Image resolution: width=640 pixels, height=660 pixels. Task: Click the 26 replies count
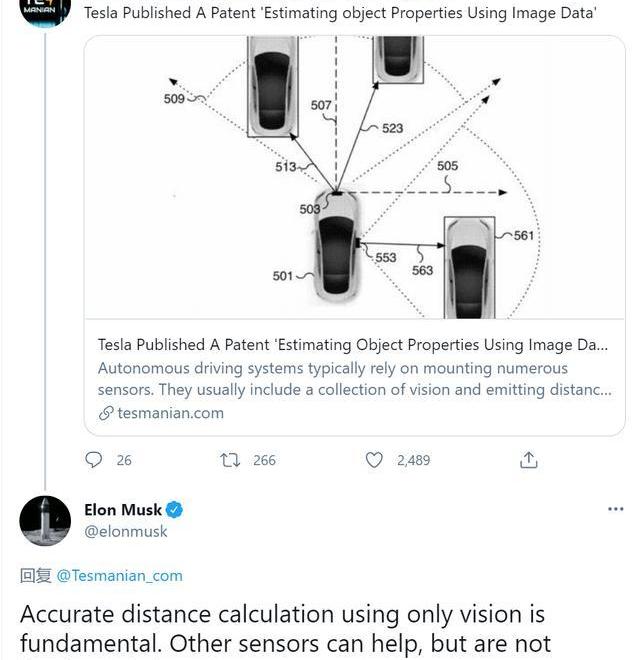(x=124, y=460)
